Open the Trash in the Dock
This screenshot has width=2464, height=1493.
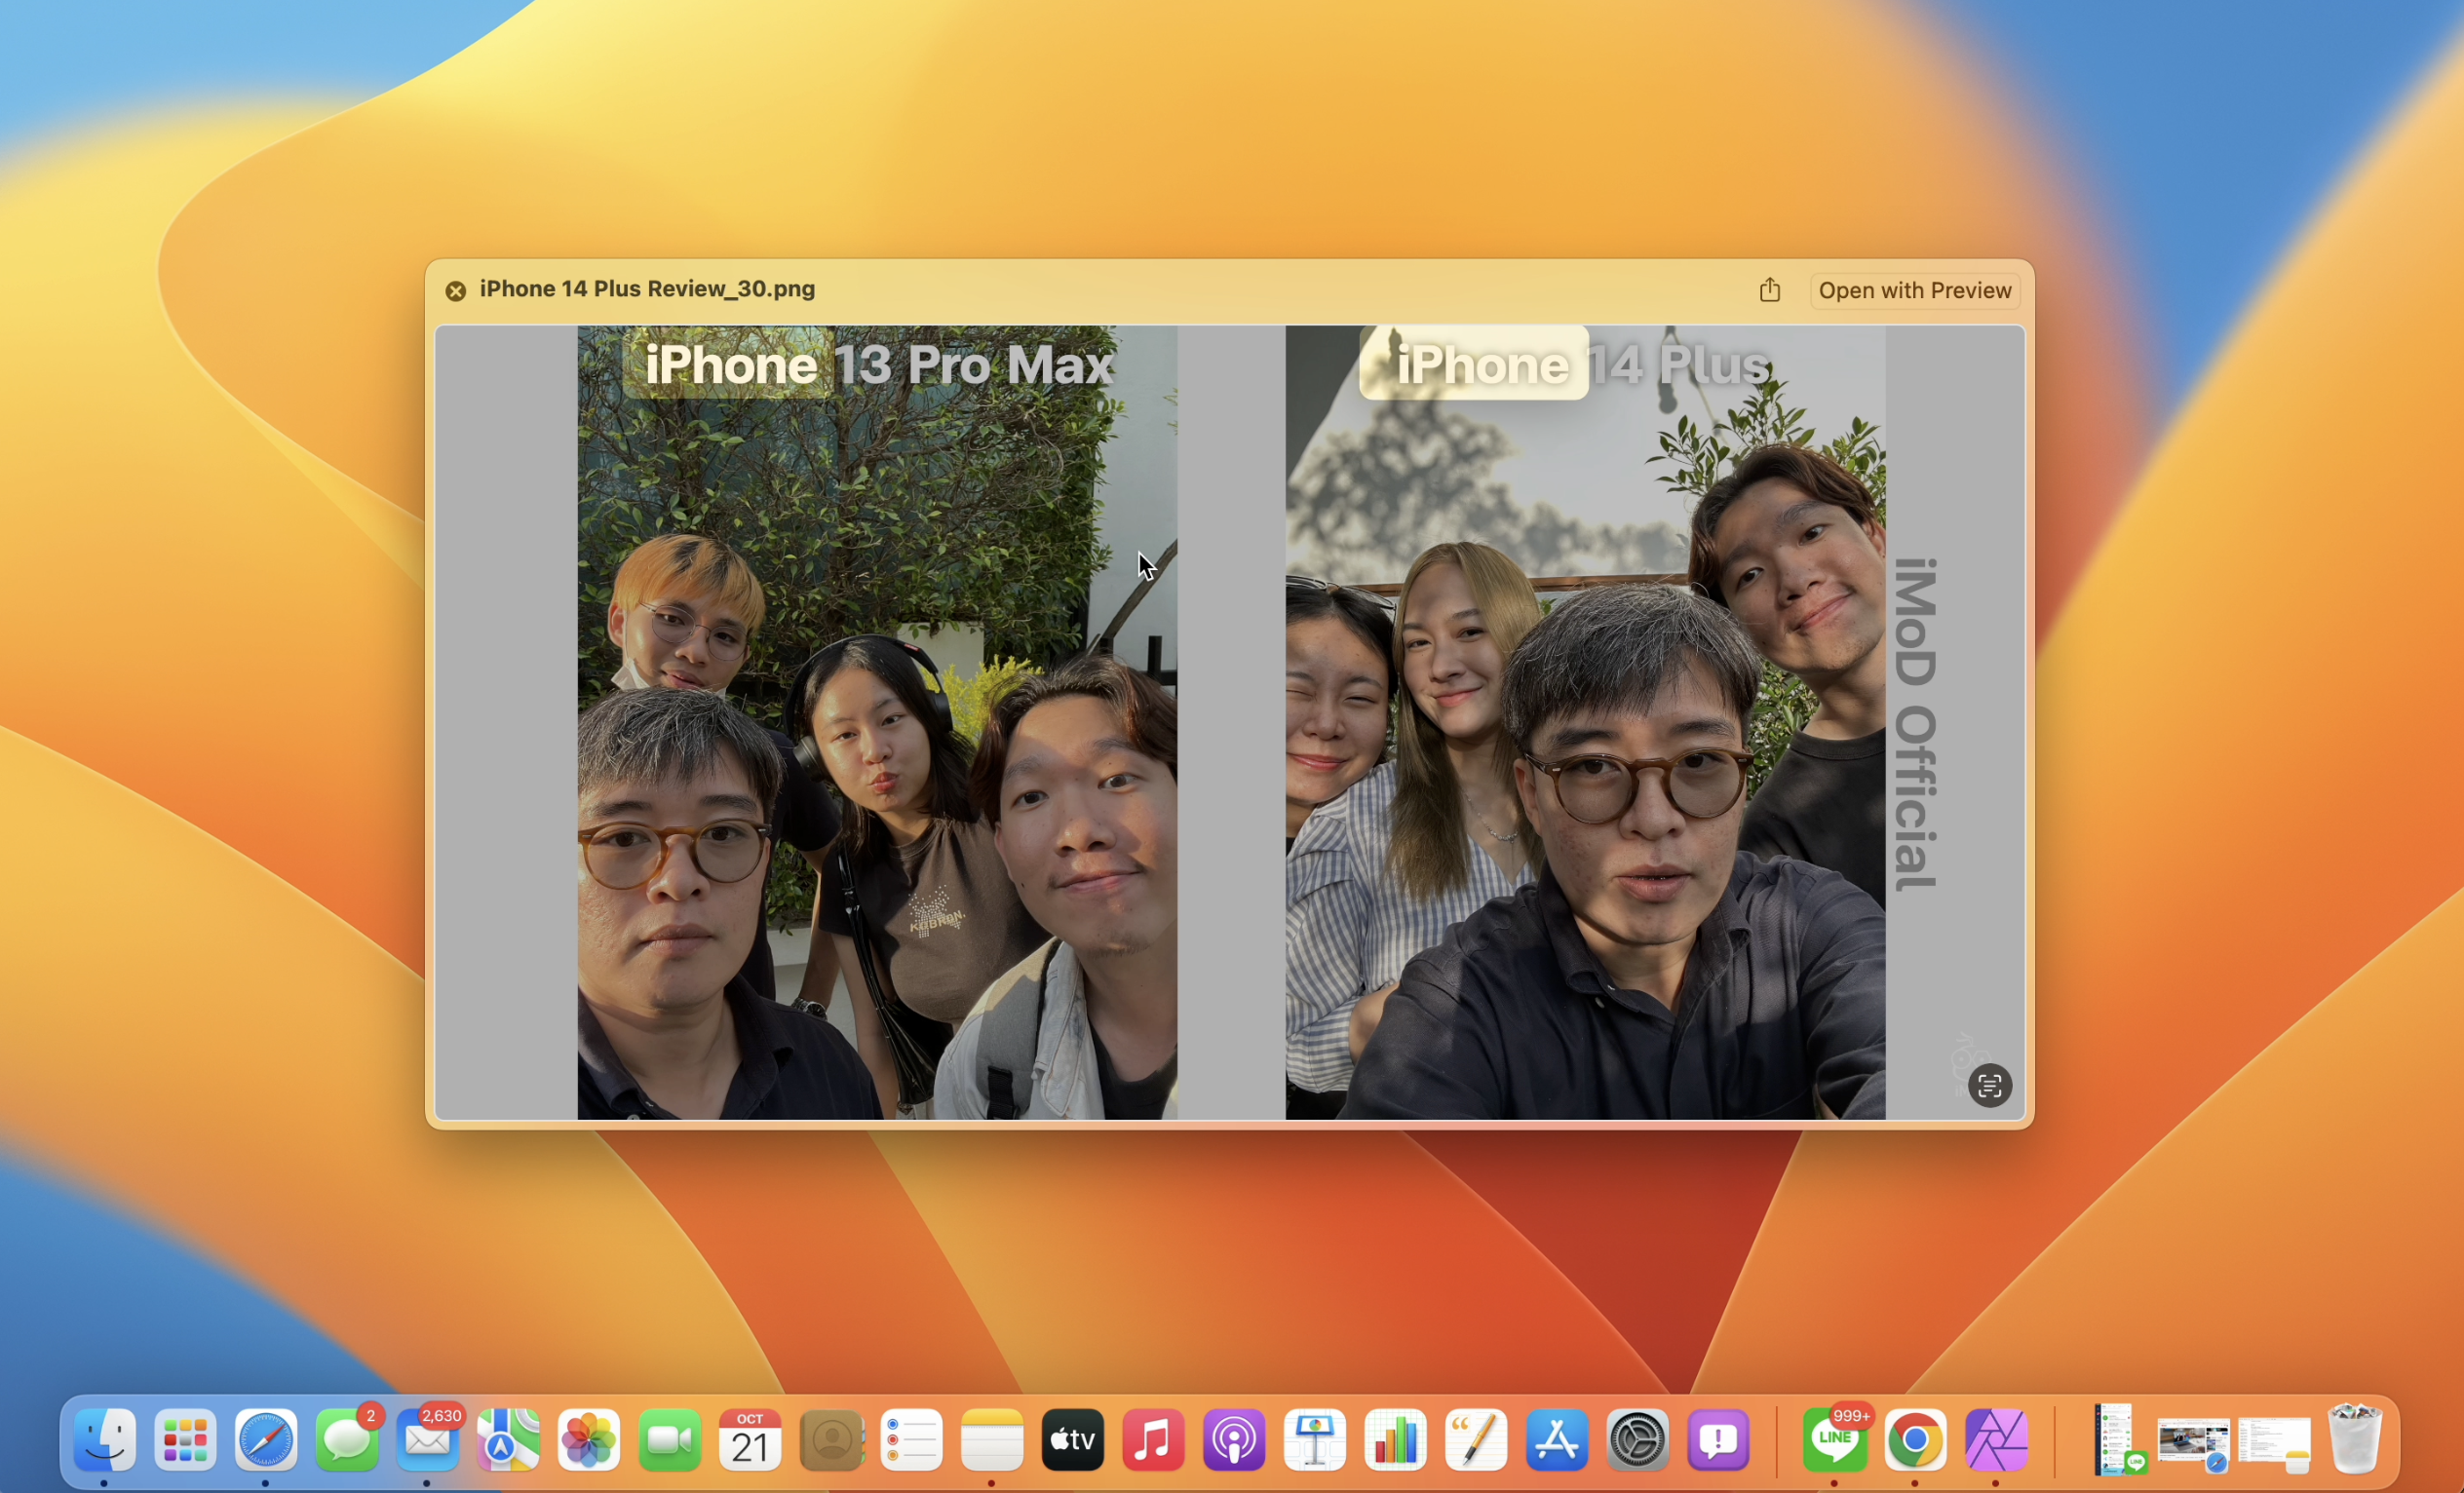click(2354, 1440)
